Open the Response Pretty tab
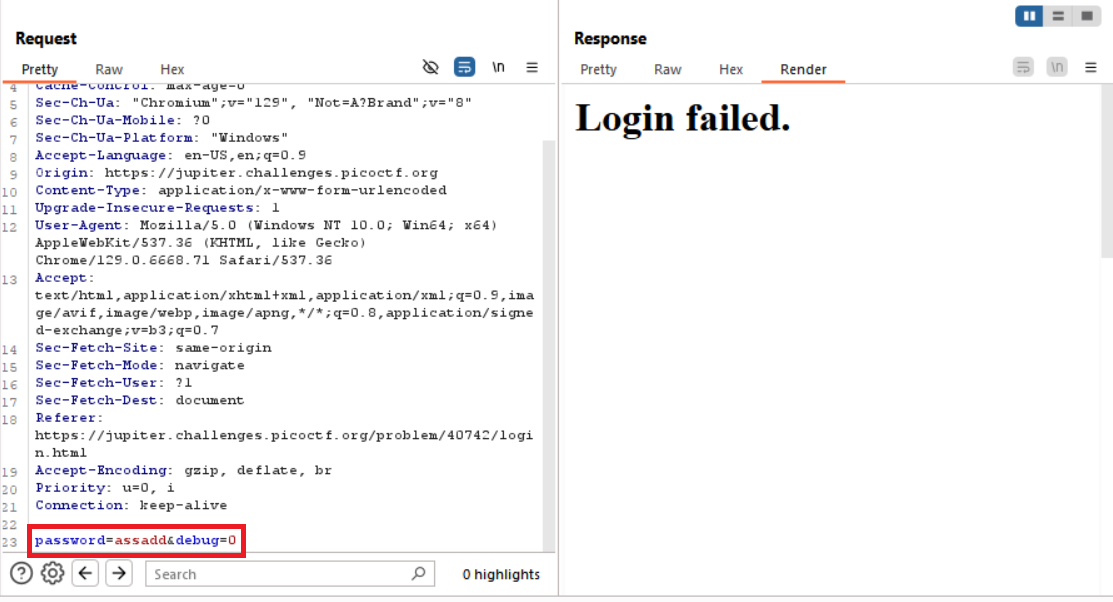Screen dimensions: 1113x602 pyautogui.click(x=598, y=69)
